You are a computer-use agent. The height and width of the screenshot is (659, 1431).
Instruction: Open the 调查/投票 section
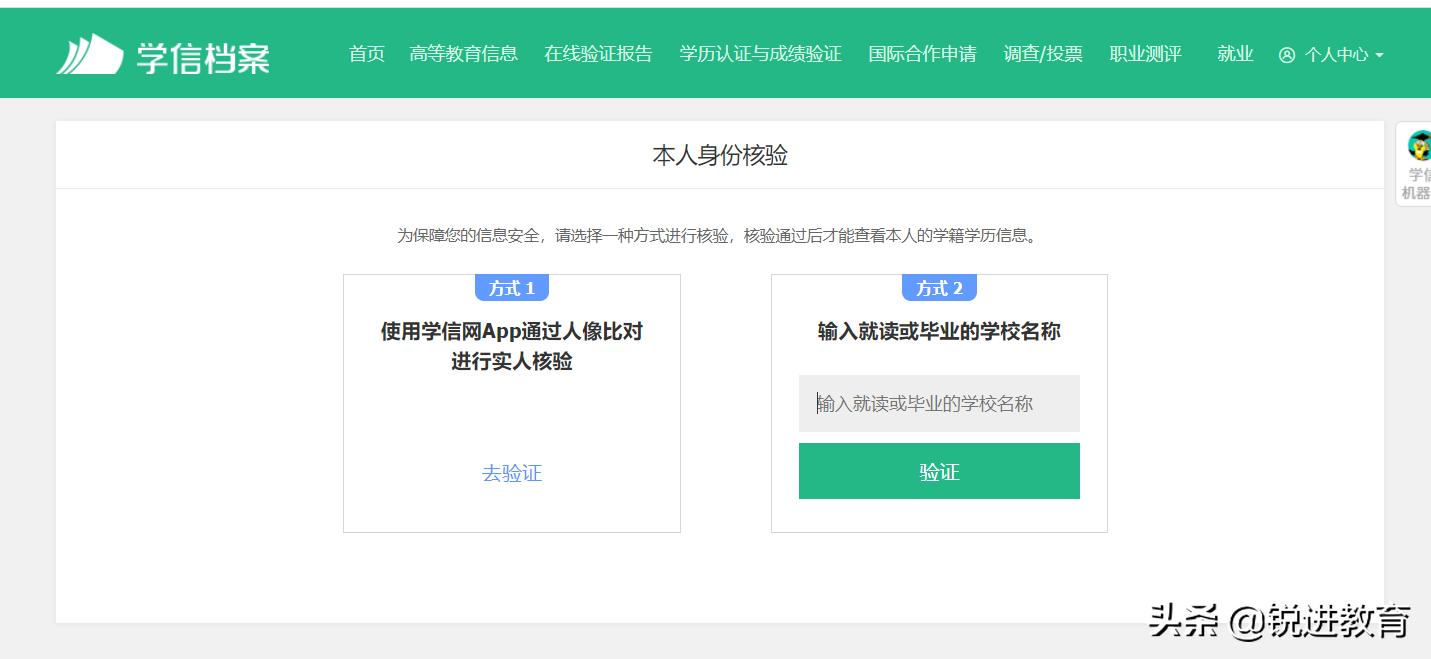[1043, 55]
